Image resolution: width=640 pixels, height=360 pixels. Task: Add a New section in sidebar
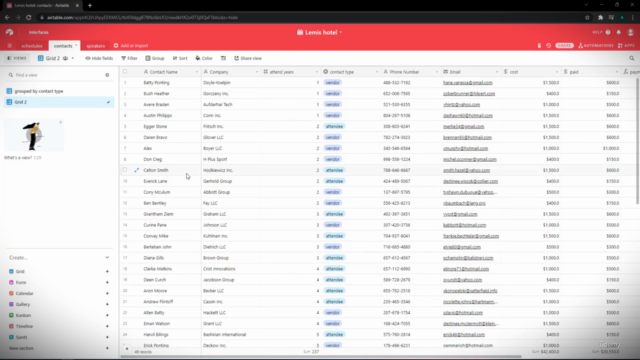point(60,349)
